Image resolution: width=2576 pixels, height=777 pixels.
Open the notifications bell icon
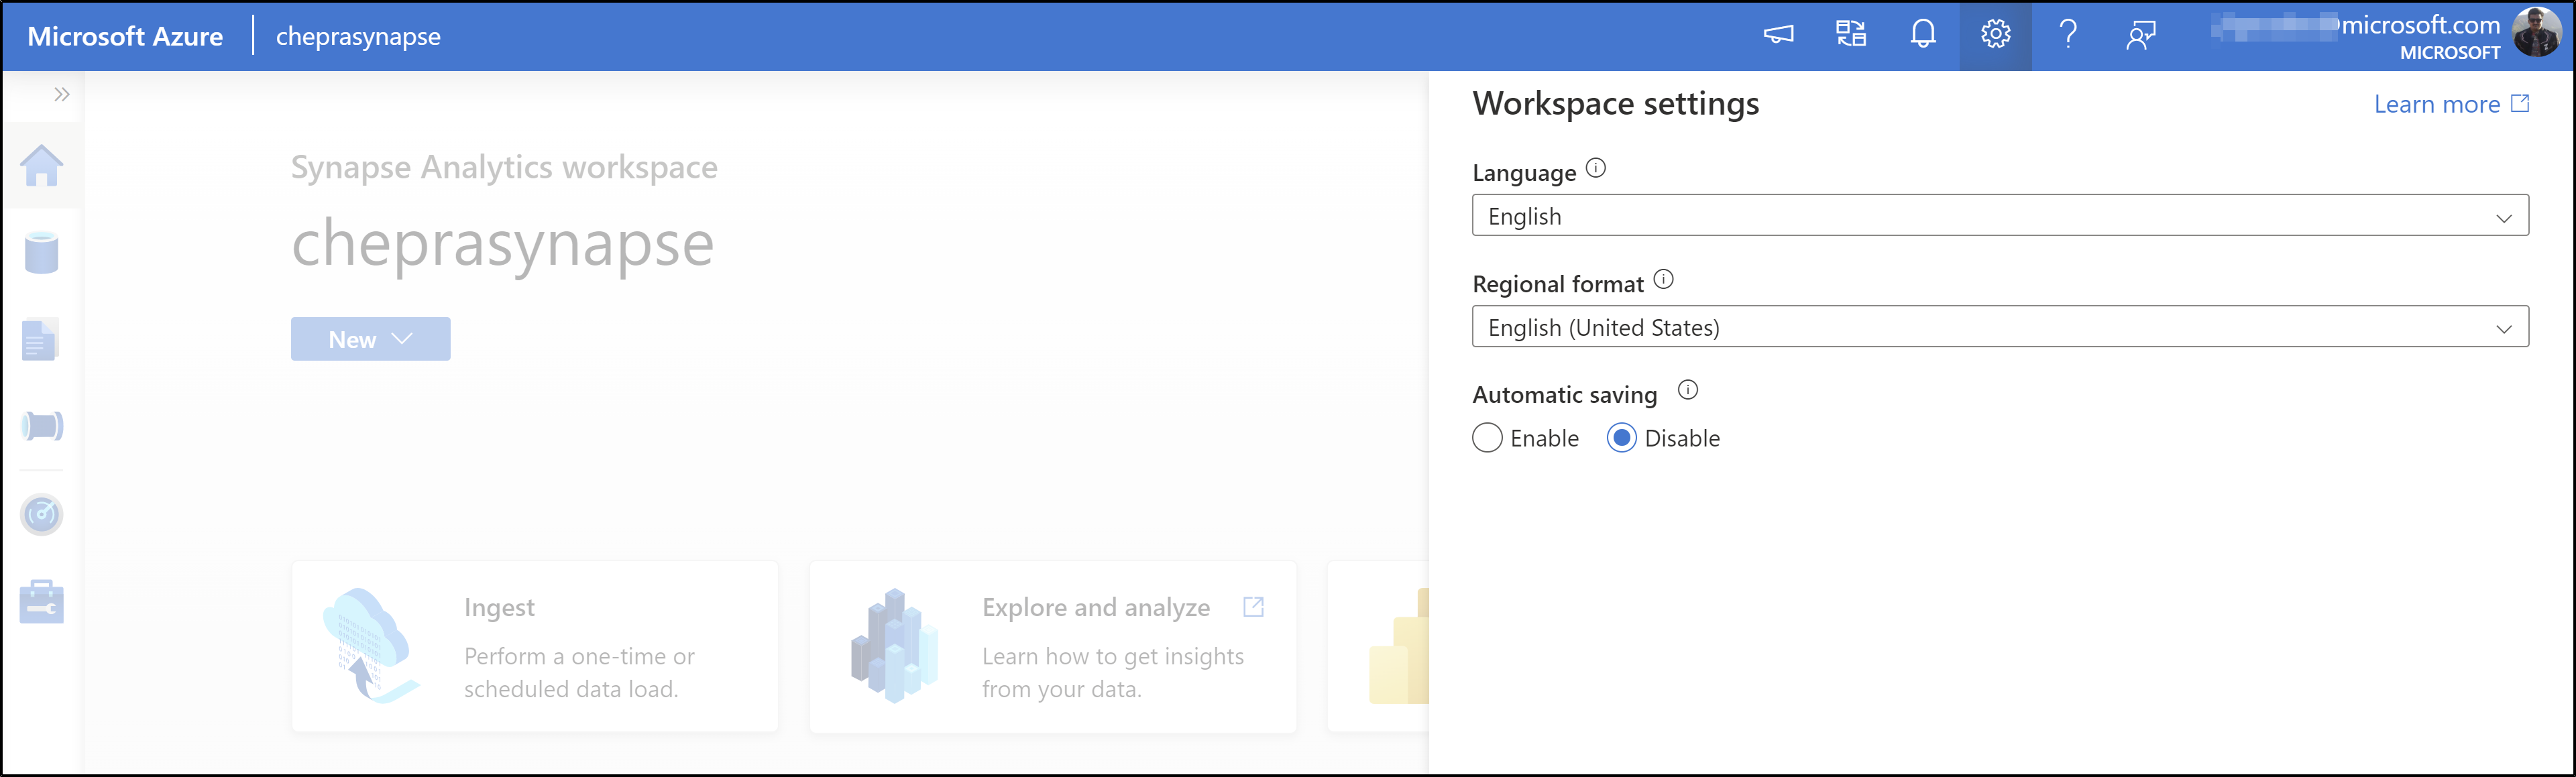point(1923,35)
